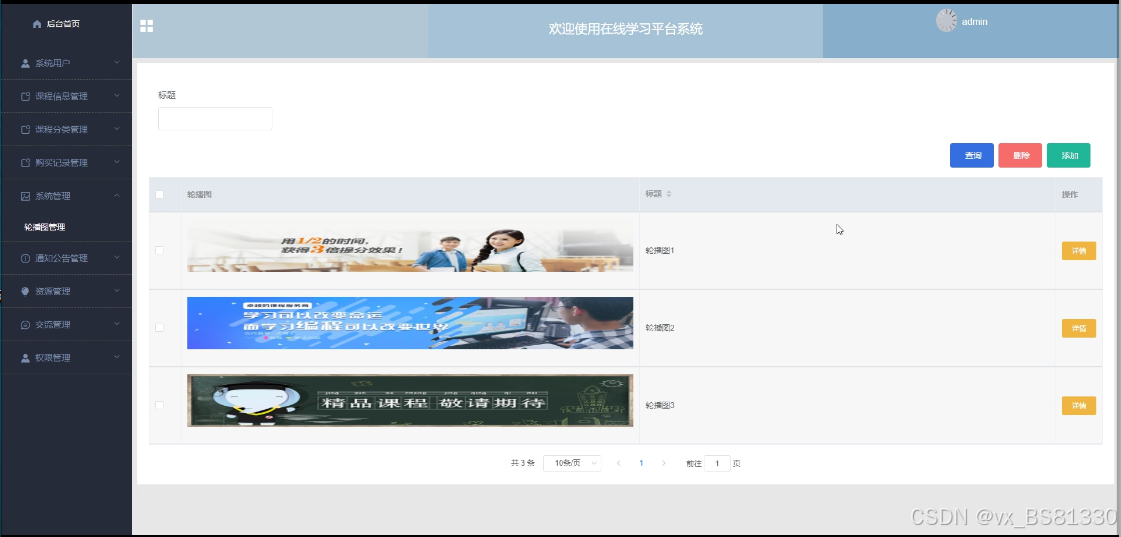Click page number 1 in pagination
Screen dimensions: 1121x537
(x=641, y=463)
